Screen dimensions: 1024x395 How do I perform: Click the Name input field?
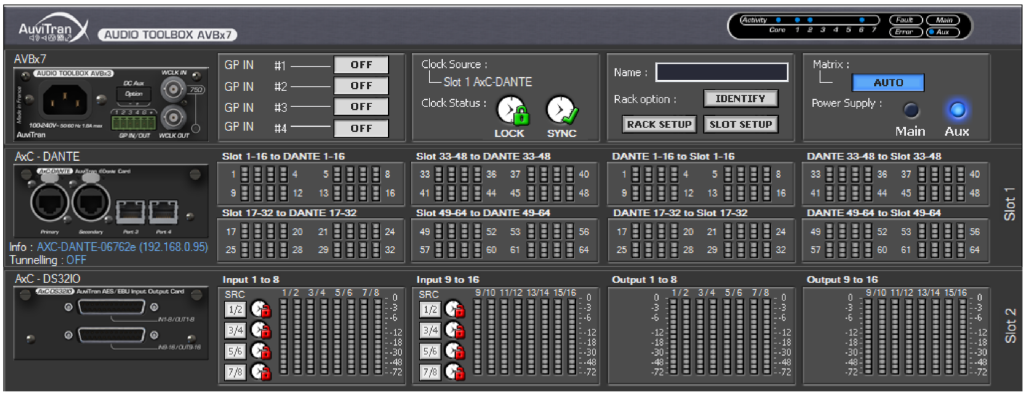tap(722, 72)
